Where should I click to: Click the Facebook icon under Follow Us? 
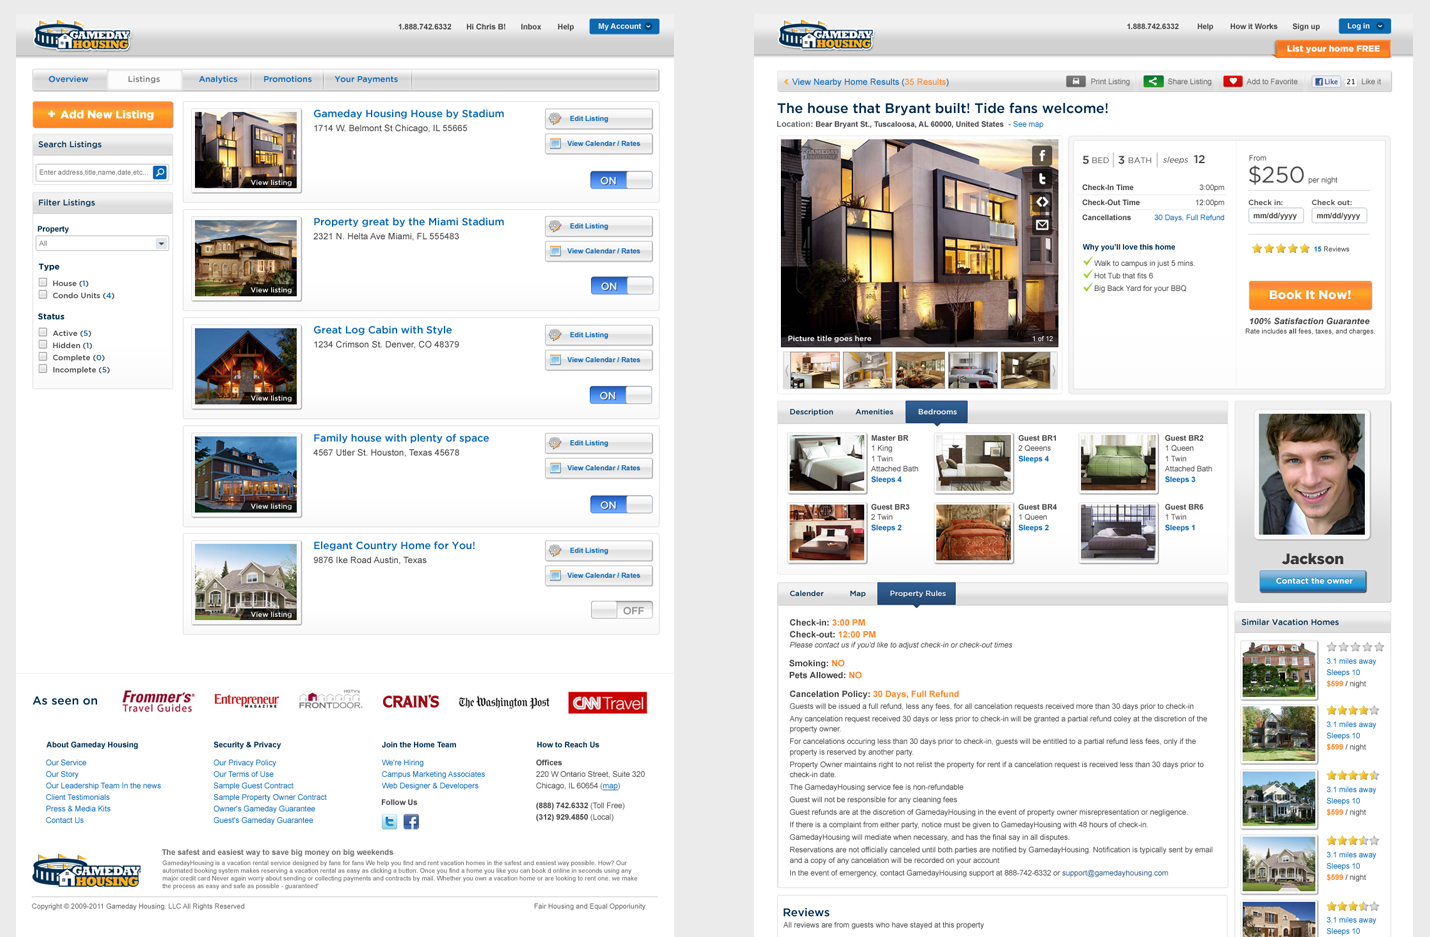[x=411, y=822]
